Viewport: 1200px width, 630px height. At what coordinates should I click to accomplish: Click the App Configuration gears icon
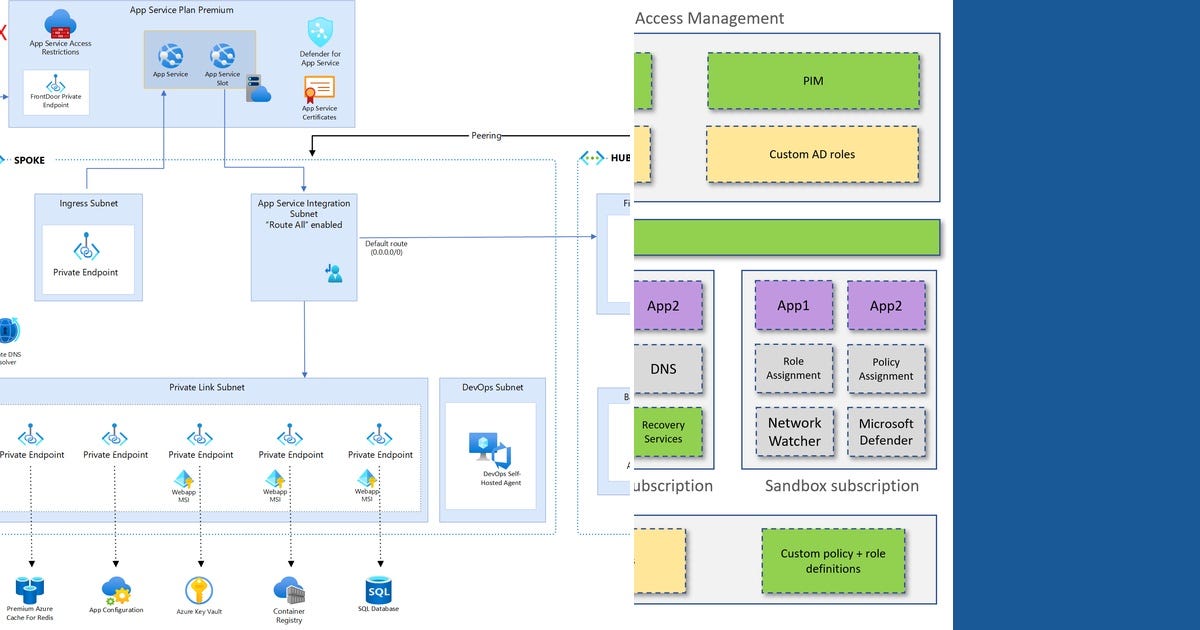click(115, 589)
